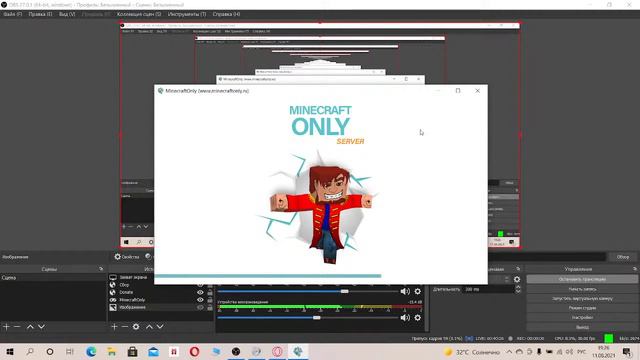Open playback device channel settings gear

(x=418, y=317)
